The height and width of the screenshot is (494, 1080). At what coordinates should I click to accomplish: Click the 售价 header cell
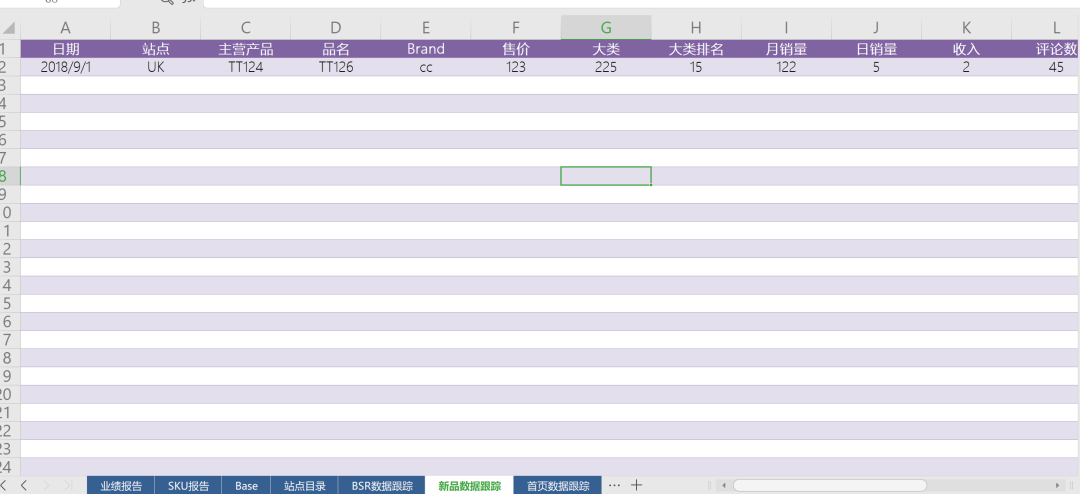click(516, 49)
